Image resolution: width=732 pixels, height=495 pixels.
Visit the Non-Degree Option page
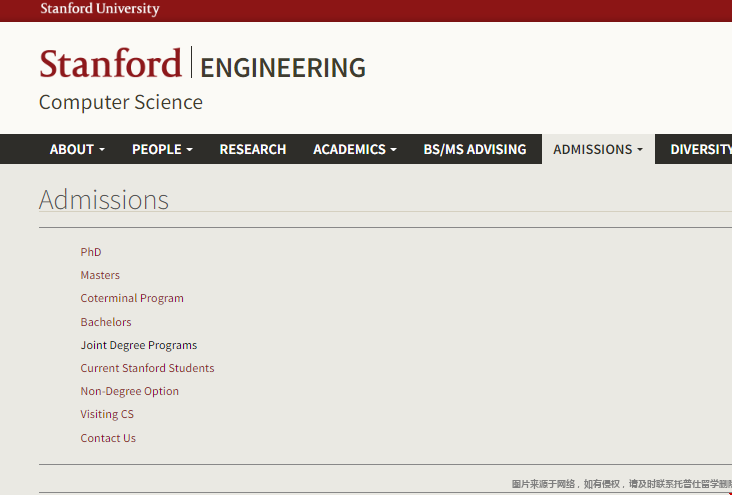click(130, 391)
